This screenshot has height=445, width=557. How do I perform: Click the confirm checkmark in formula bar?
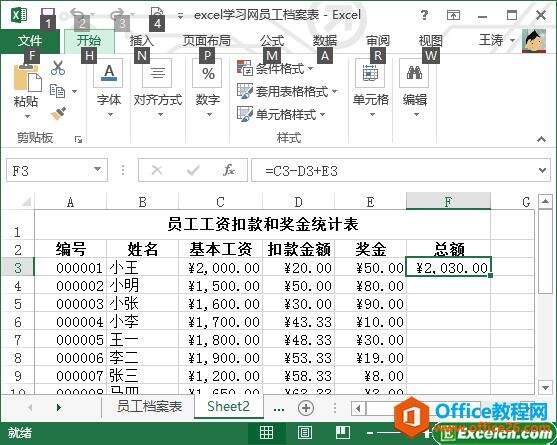click(x=193, y=170)
